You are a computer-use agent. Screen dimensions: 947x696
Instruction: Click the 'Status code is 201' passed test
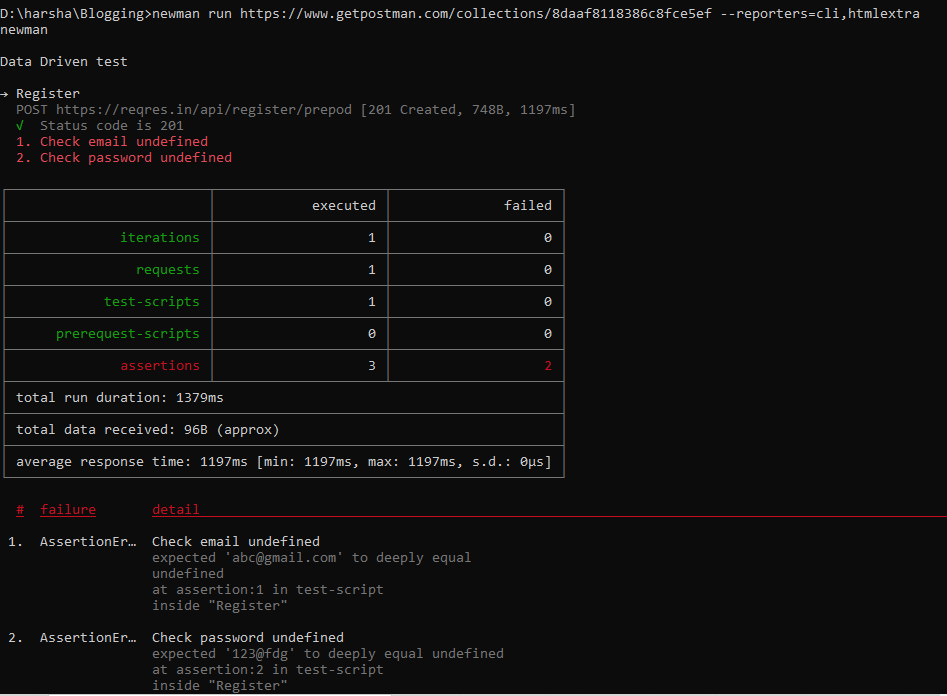point(112,126)
